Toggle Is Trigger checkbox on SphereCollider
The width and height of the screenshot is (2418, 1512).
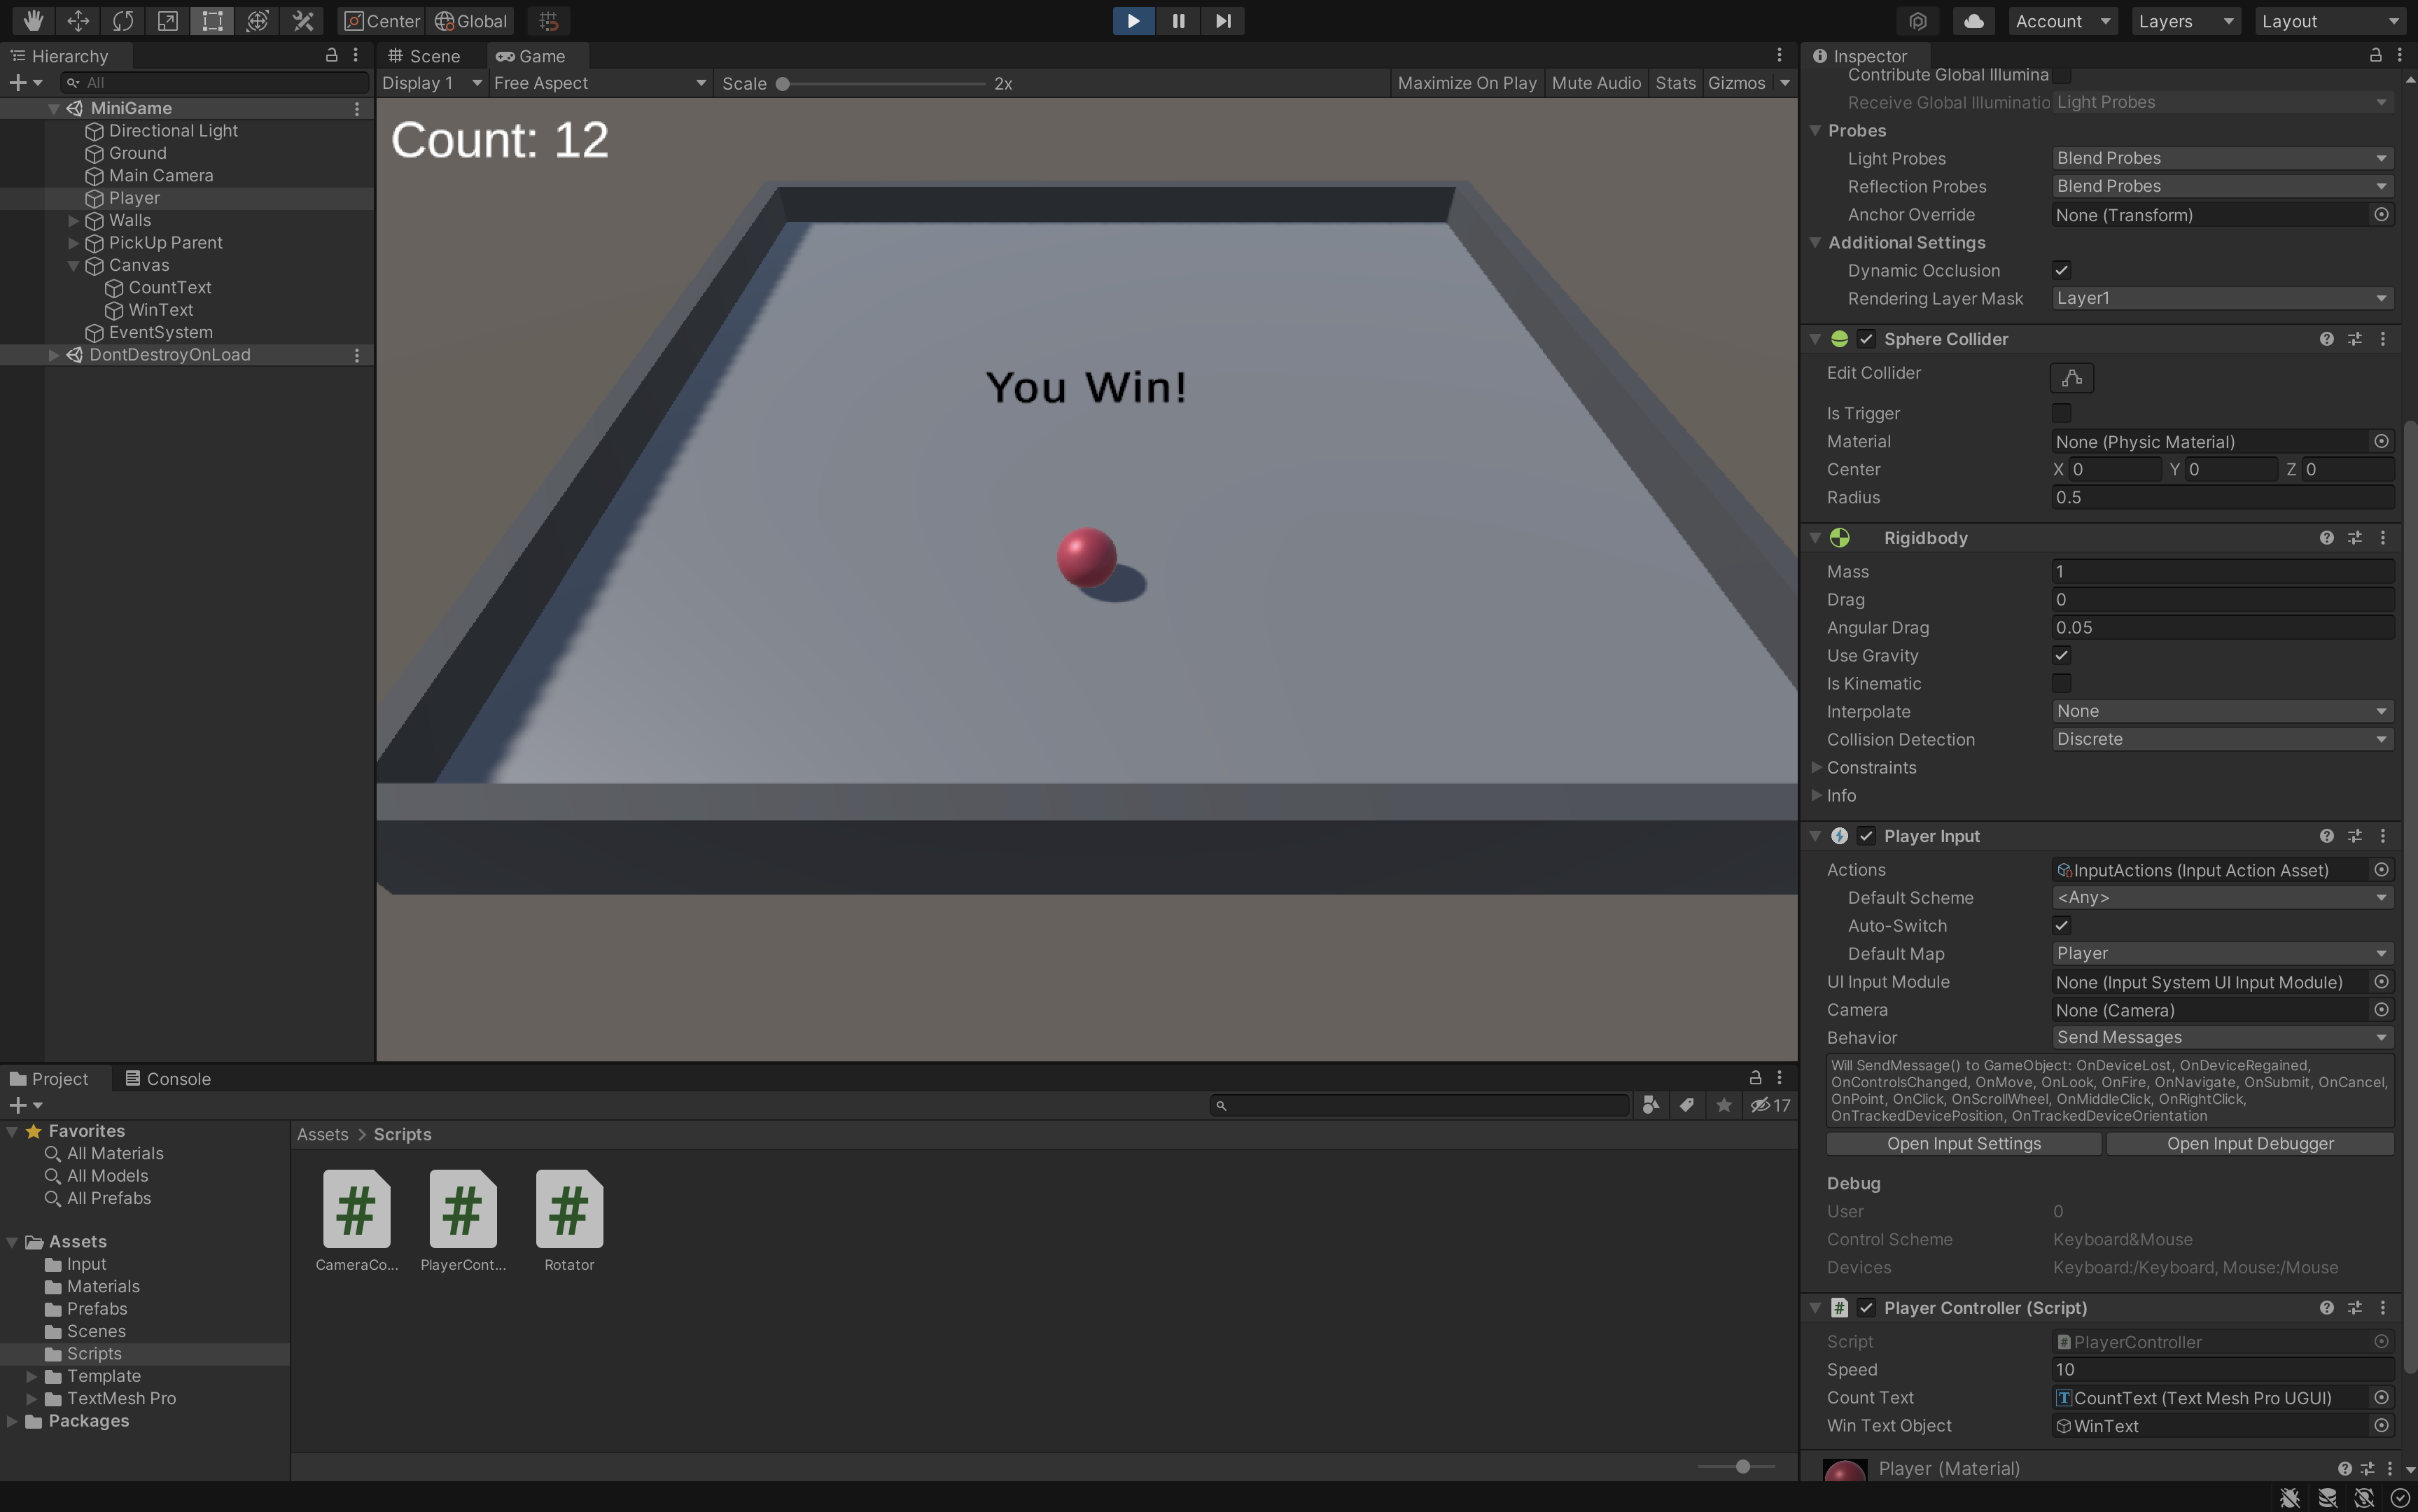pos(2061,413)
